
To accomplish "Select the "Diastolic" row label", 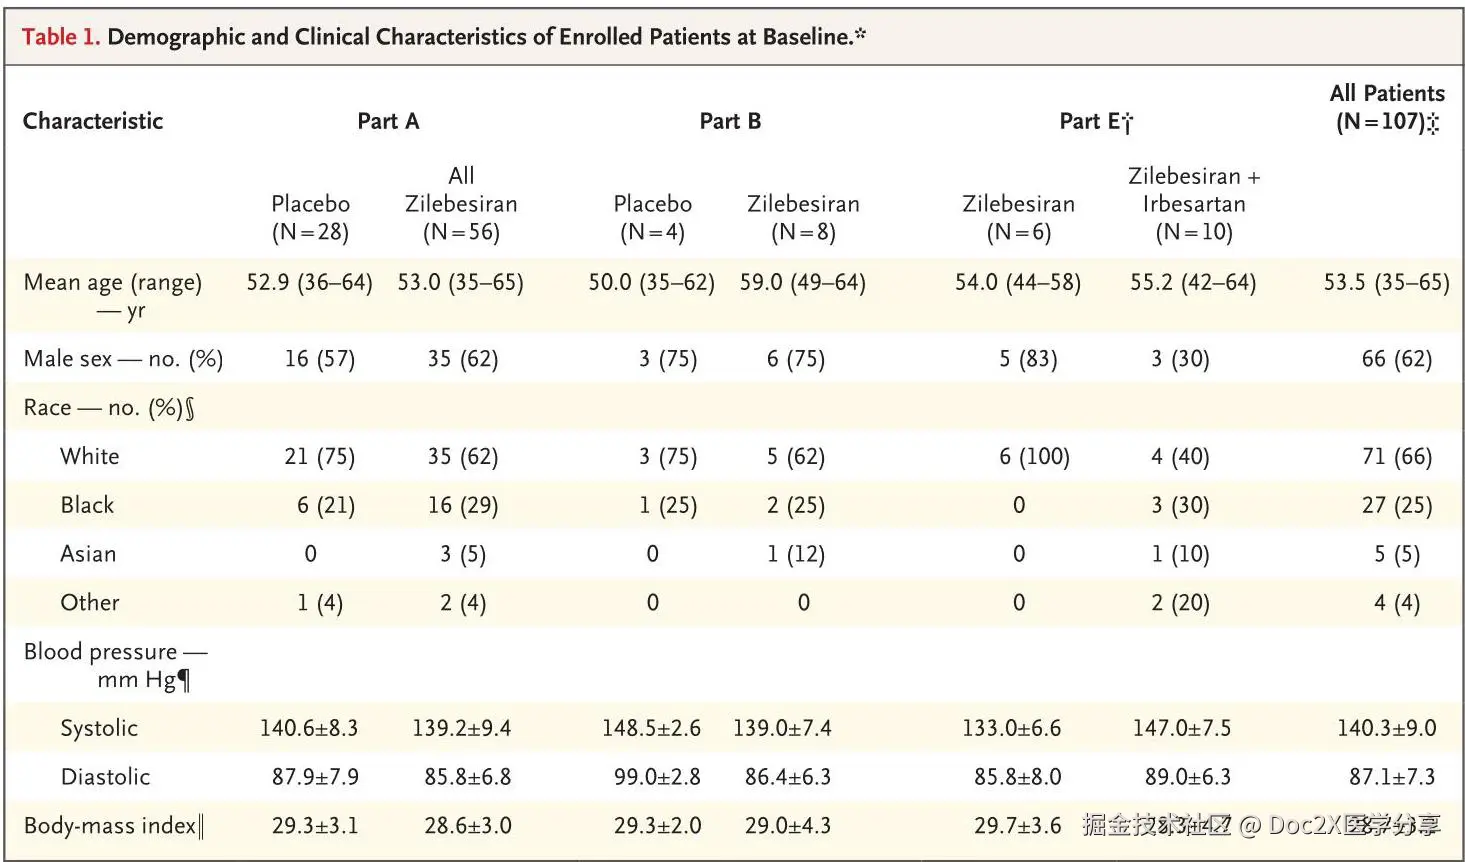I will click(x=105, y=777).
